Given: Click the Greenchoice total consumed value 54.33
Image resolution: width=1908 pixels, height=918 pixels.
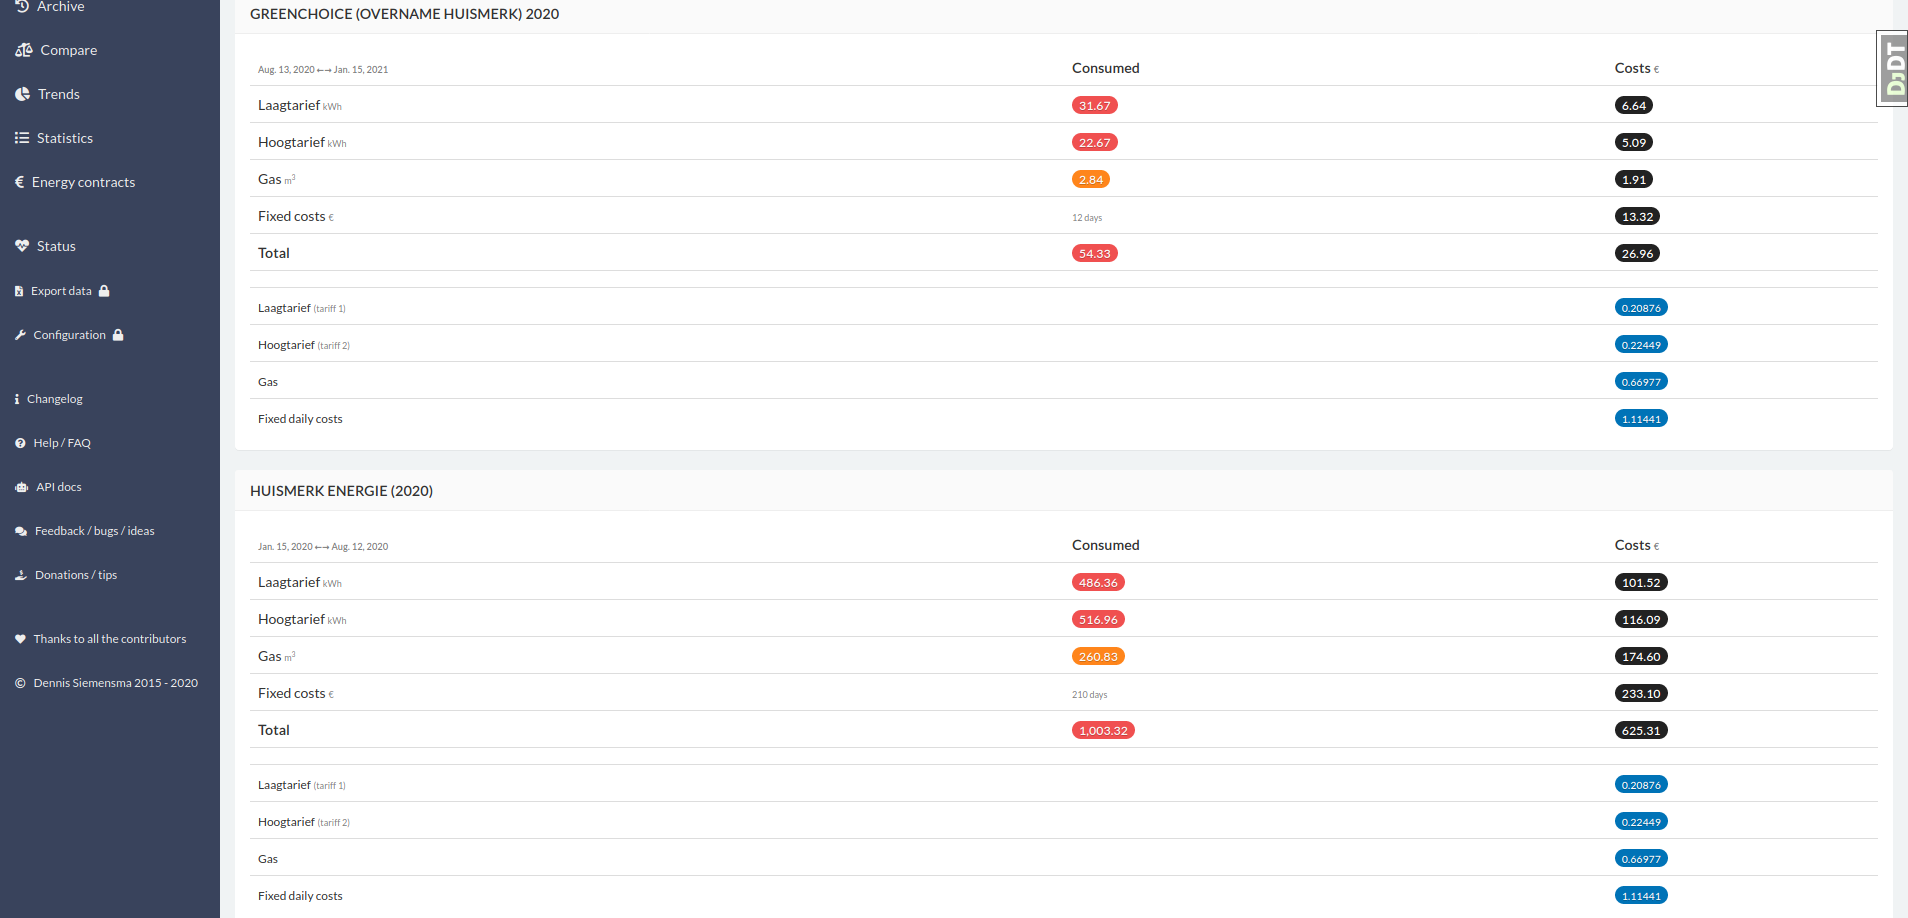Looking at the screenshot, I should click(1095, 253).
